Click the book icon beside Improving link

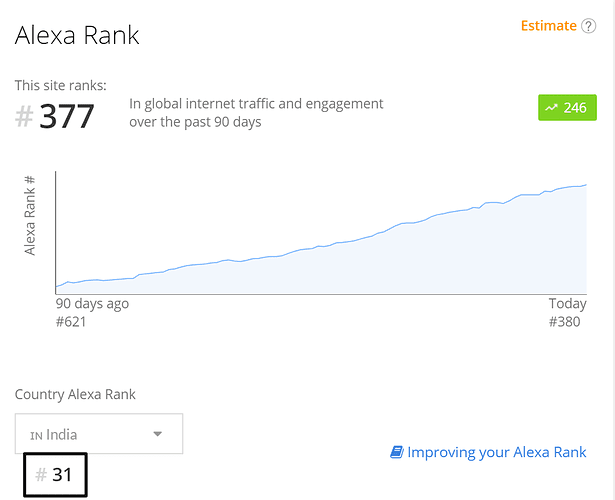(397, 452)
